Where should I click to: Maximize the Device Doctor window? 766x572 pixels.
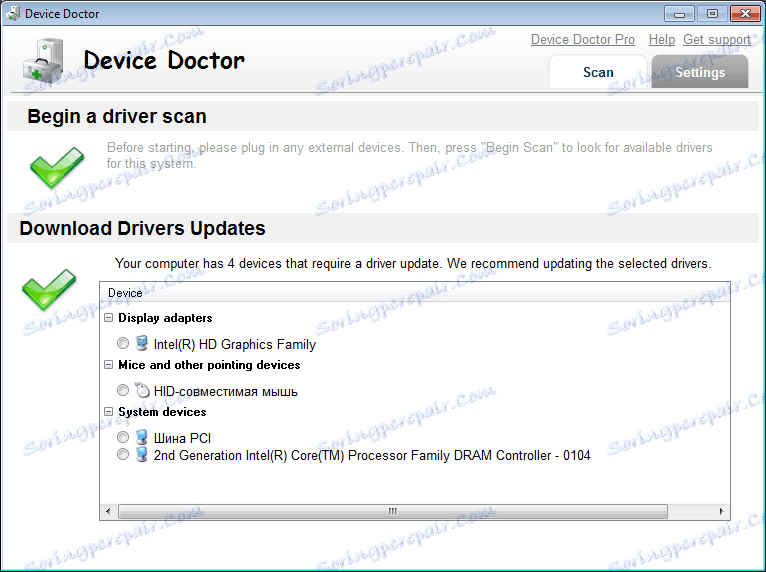pos(712,14)
